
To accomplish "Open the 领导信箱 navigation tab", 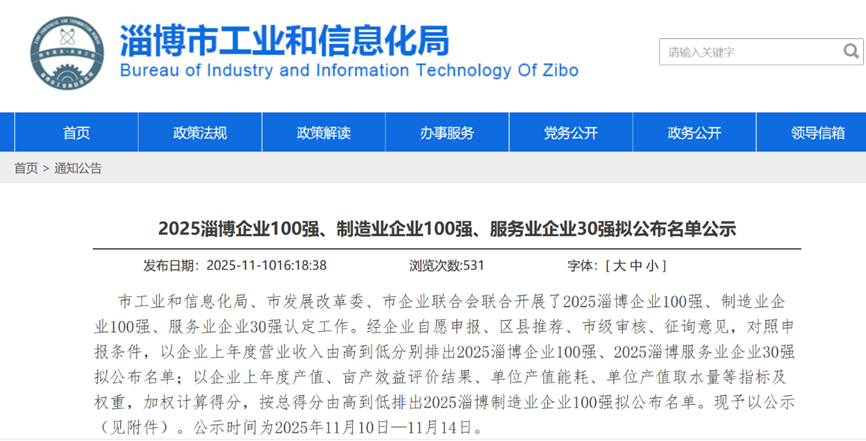I will point(817,133).
